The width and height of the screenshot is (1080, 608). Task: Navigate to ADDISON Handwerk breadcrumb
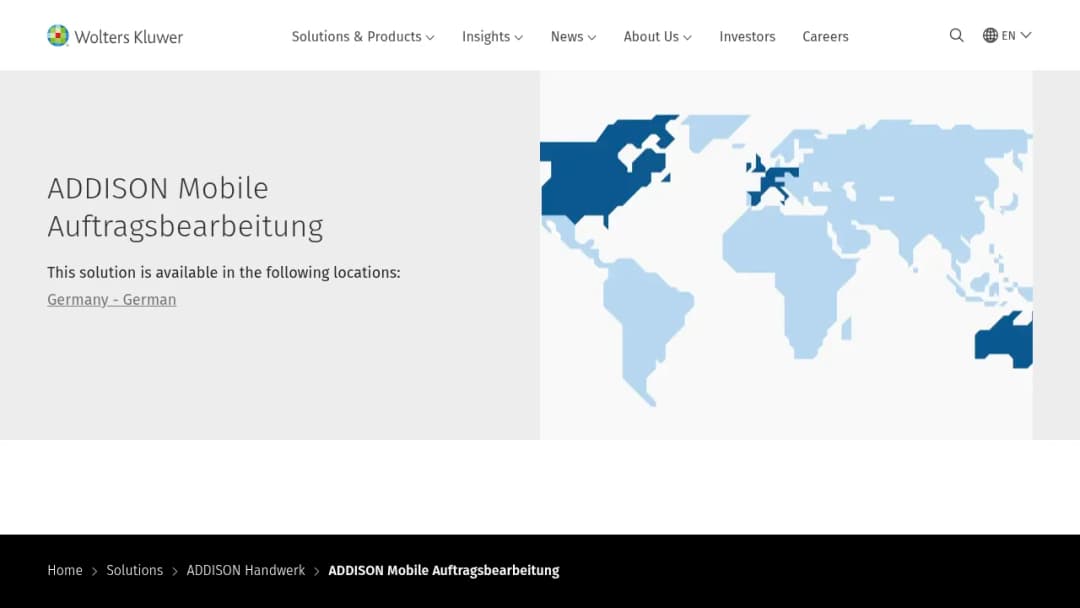click(x=245, y=570)
